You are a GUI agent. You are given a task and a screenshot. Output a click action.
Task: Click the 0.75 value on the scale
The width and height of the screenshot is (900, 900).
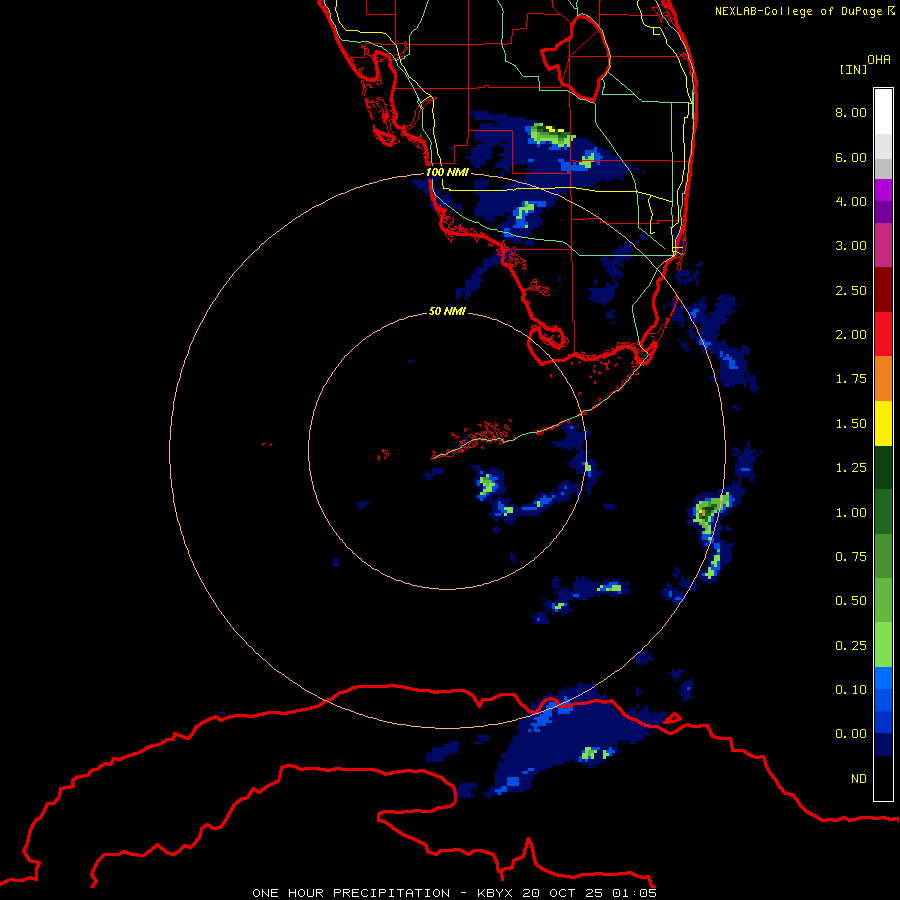(x=851, y=557)
